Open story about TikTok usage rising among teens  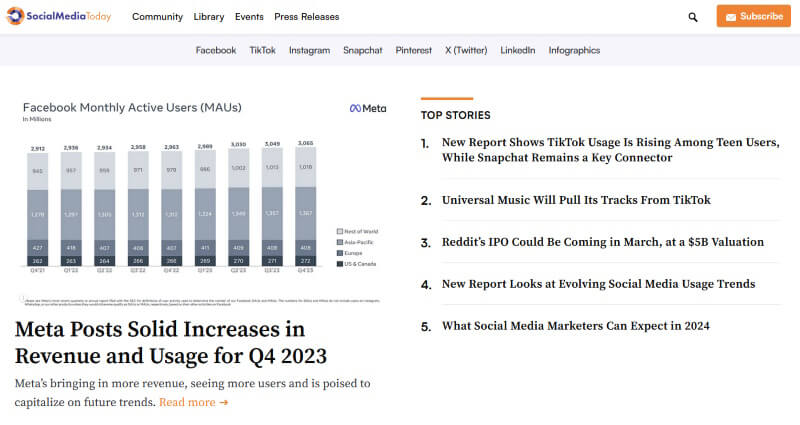610,149
